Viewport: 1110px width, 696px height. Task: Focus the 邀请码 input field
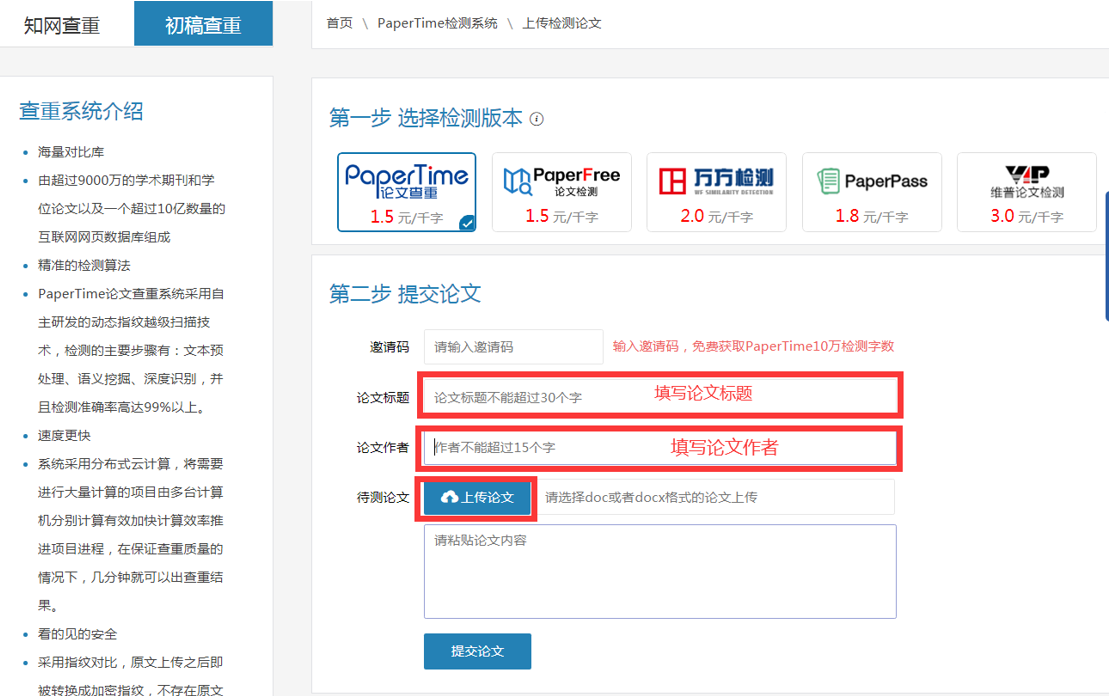[513, 347]
